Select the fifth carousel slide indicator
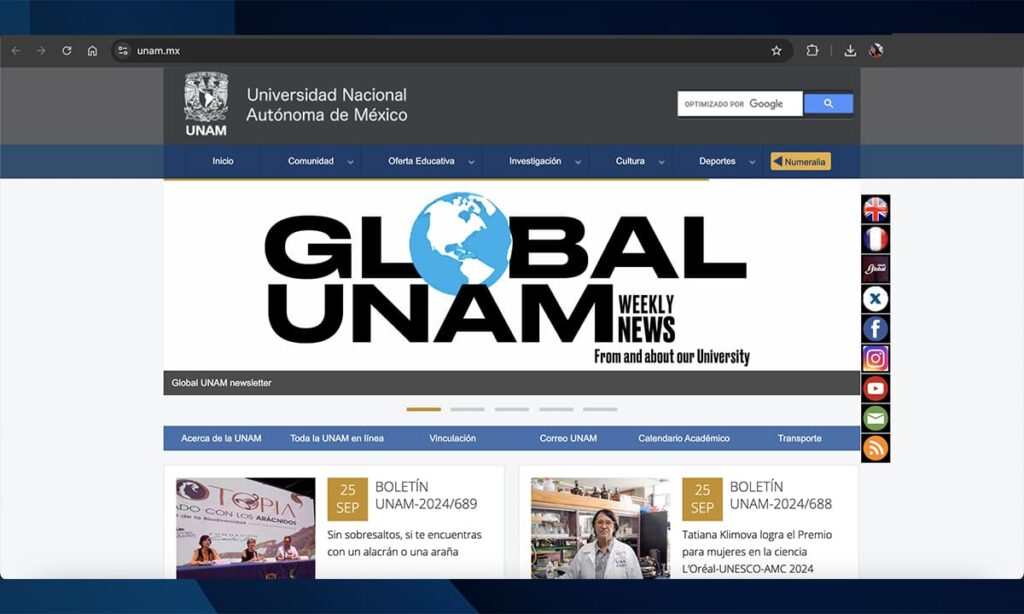 tap(600, 410)
